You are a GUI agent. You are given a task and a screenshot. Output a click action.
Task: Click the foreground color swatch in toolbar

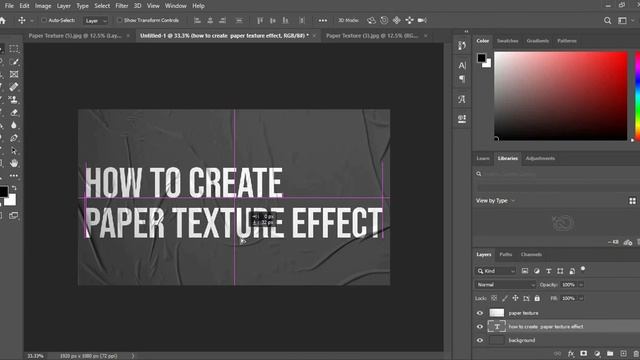click(x=3, y=191)
